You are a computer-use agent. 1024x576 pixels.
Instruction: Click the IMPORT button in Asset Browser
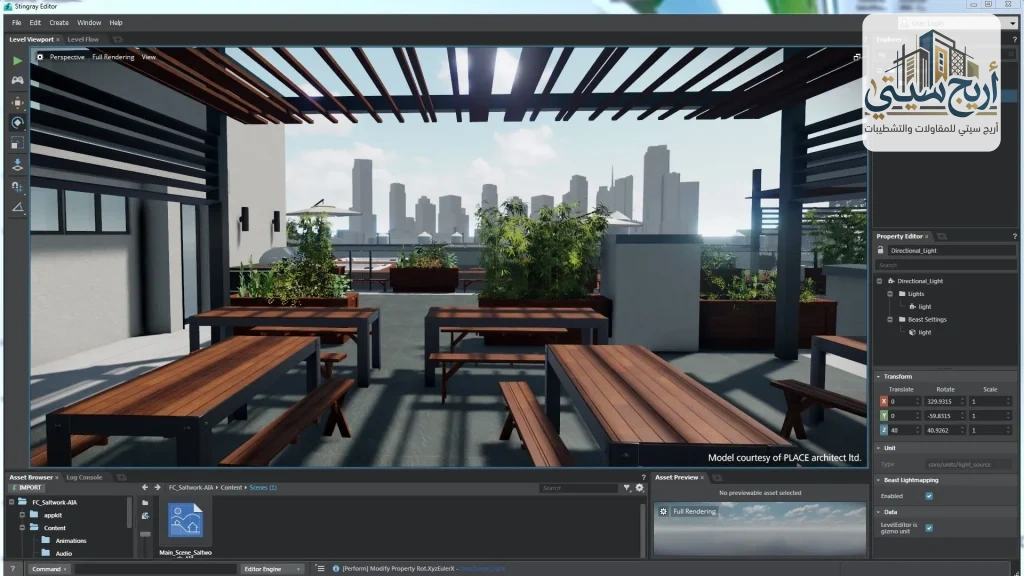pos(25,487)
